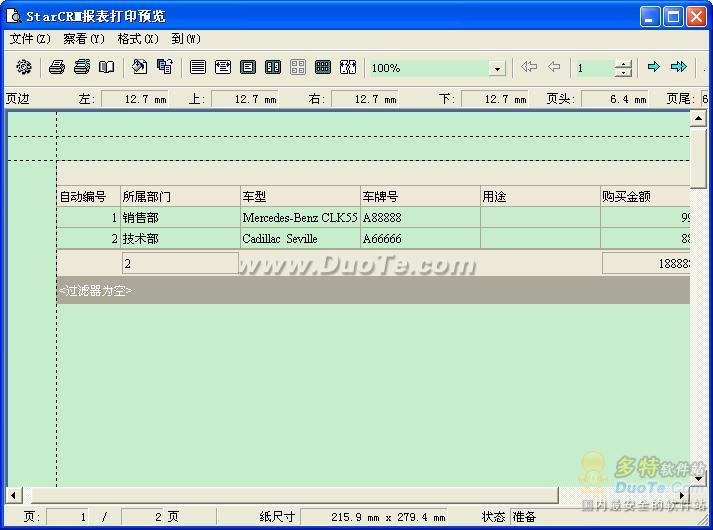Select the page width view icon

click(x=198, y=67)
